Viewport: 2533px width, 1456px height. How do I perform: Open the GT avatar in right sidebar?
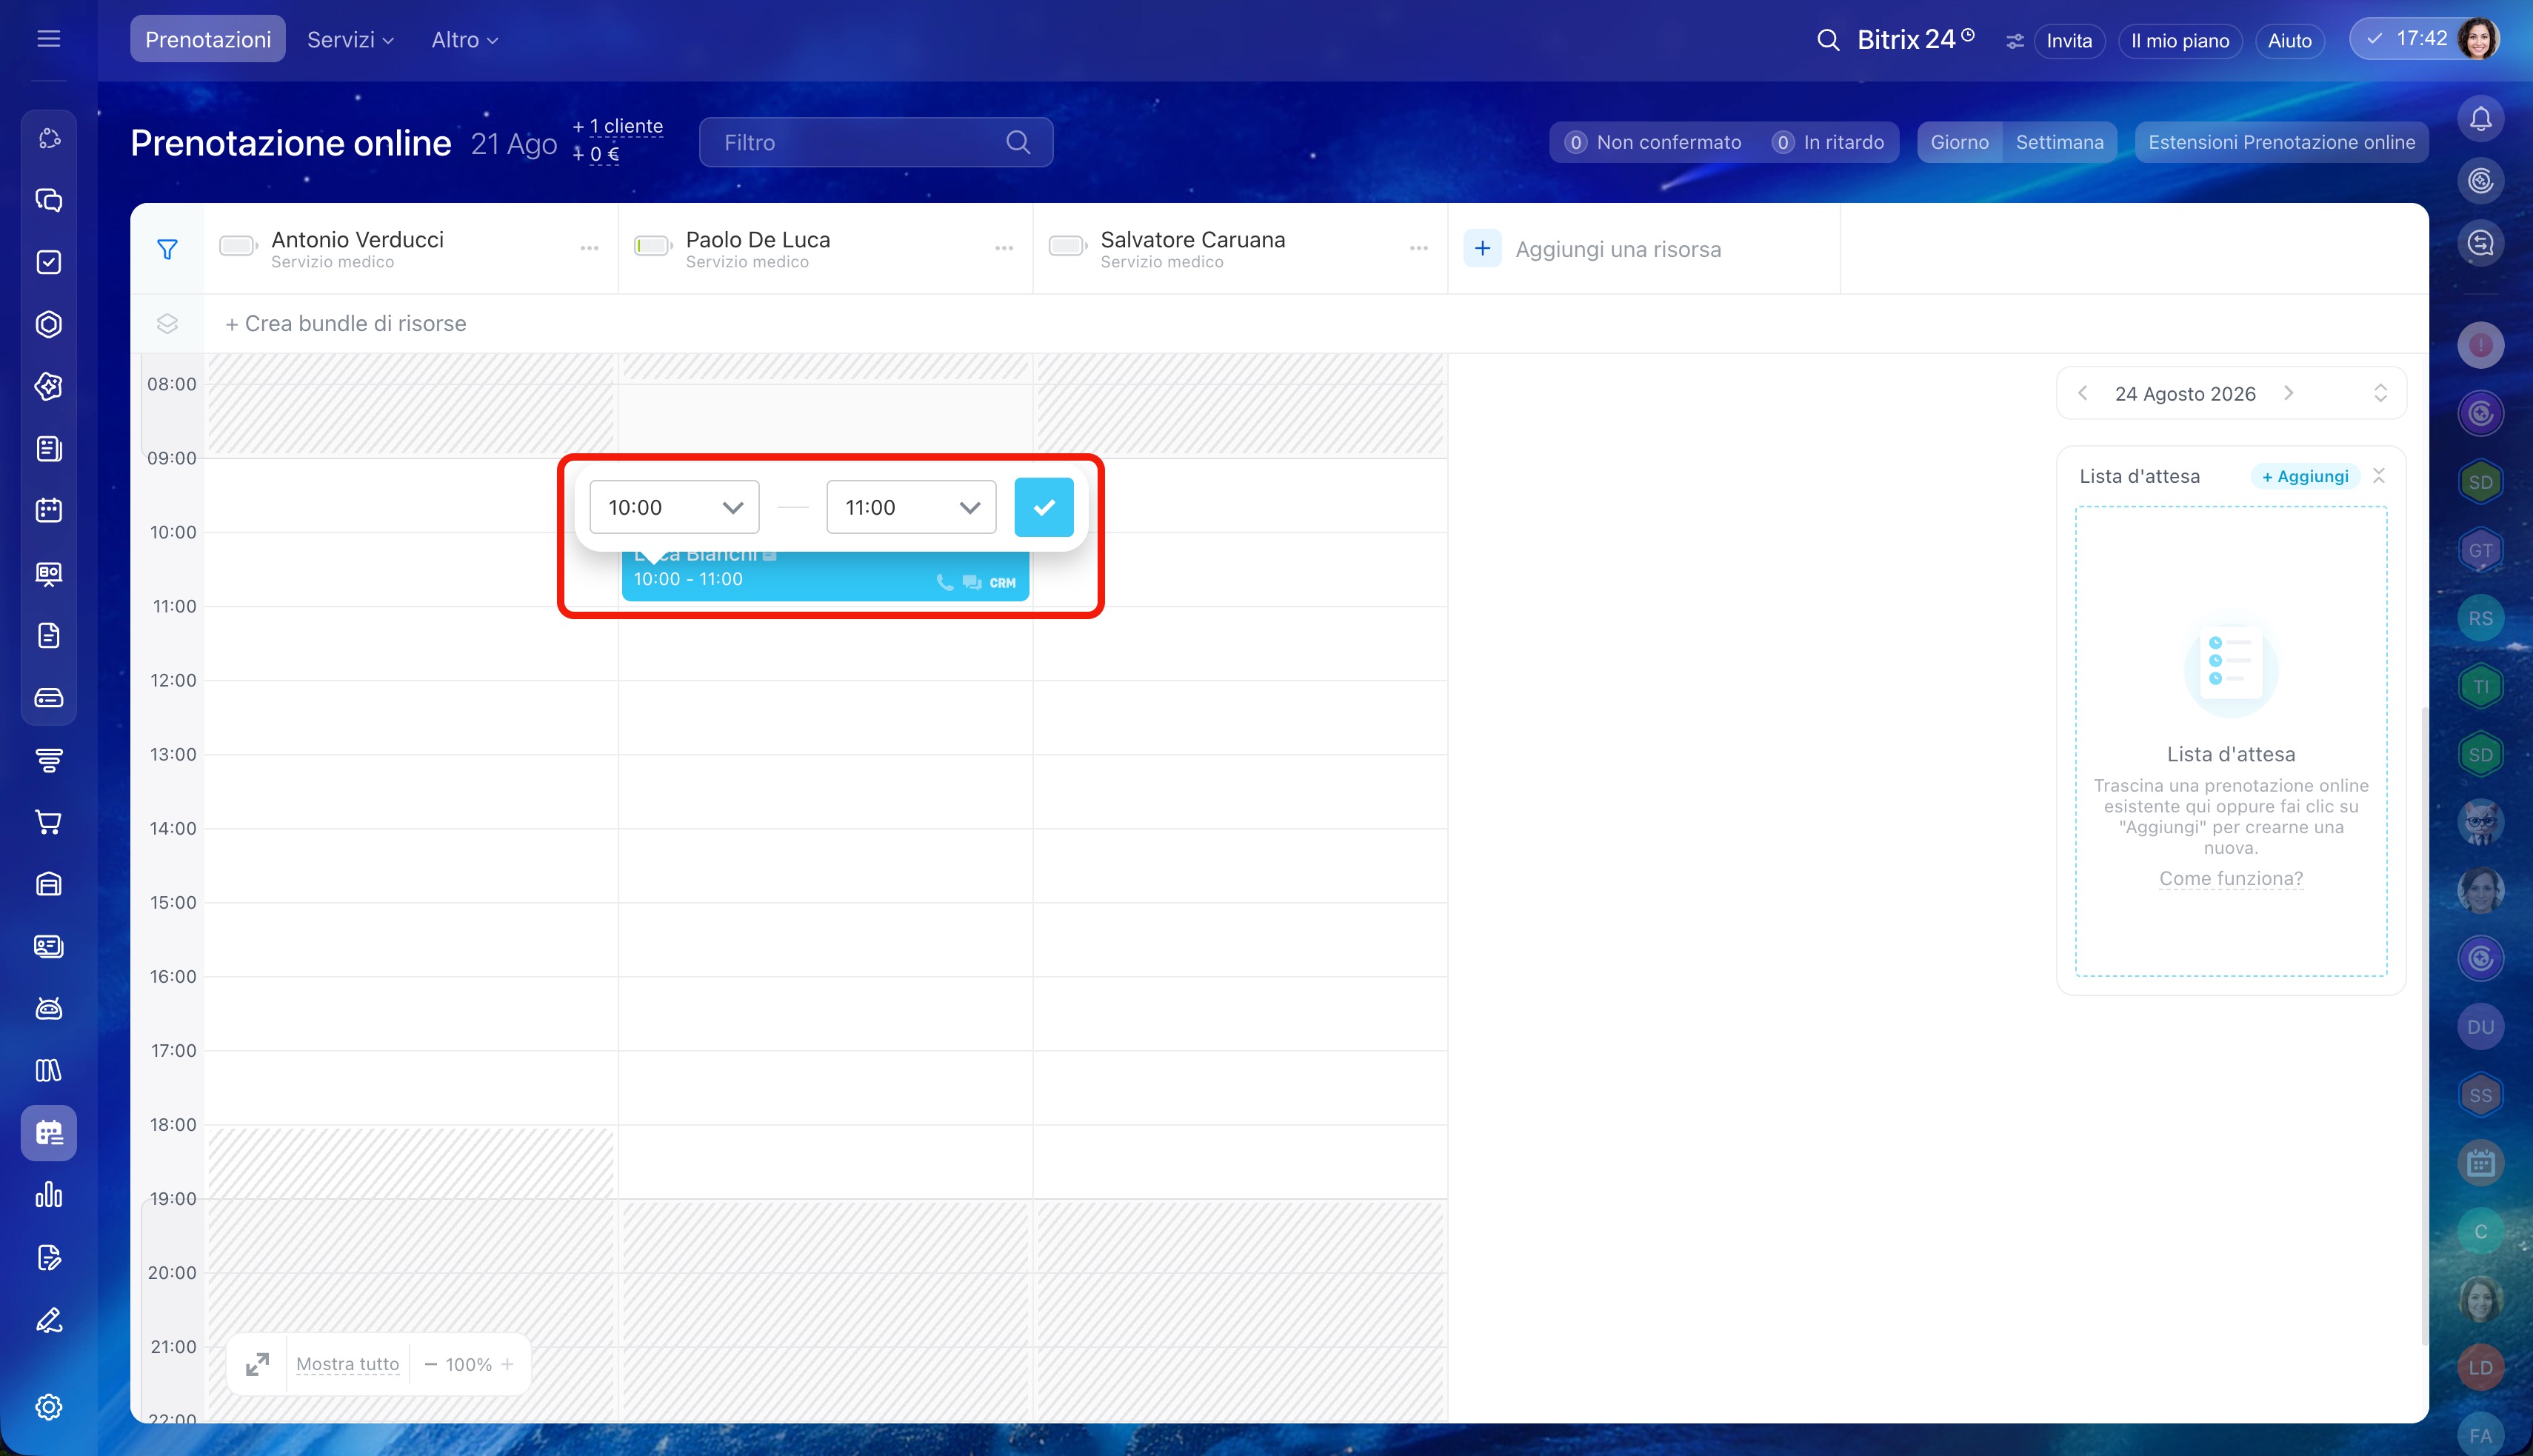click(x=2480, y=550)
